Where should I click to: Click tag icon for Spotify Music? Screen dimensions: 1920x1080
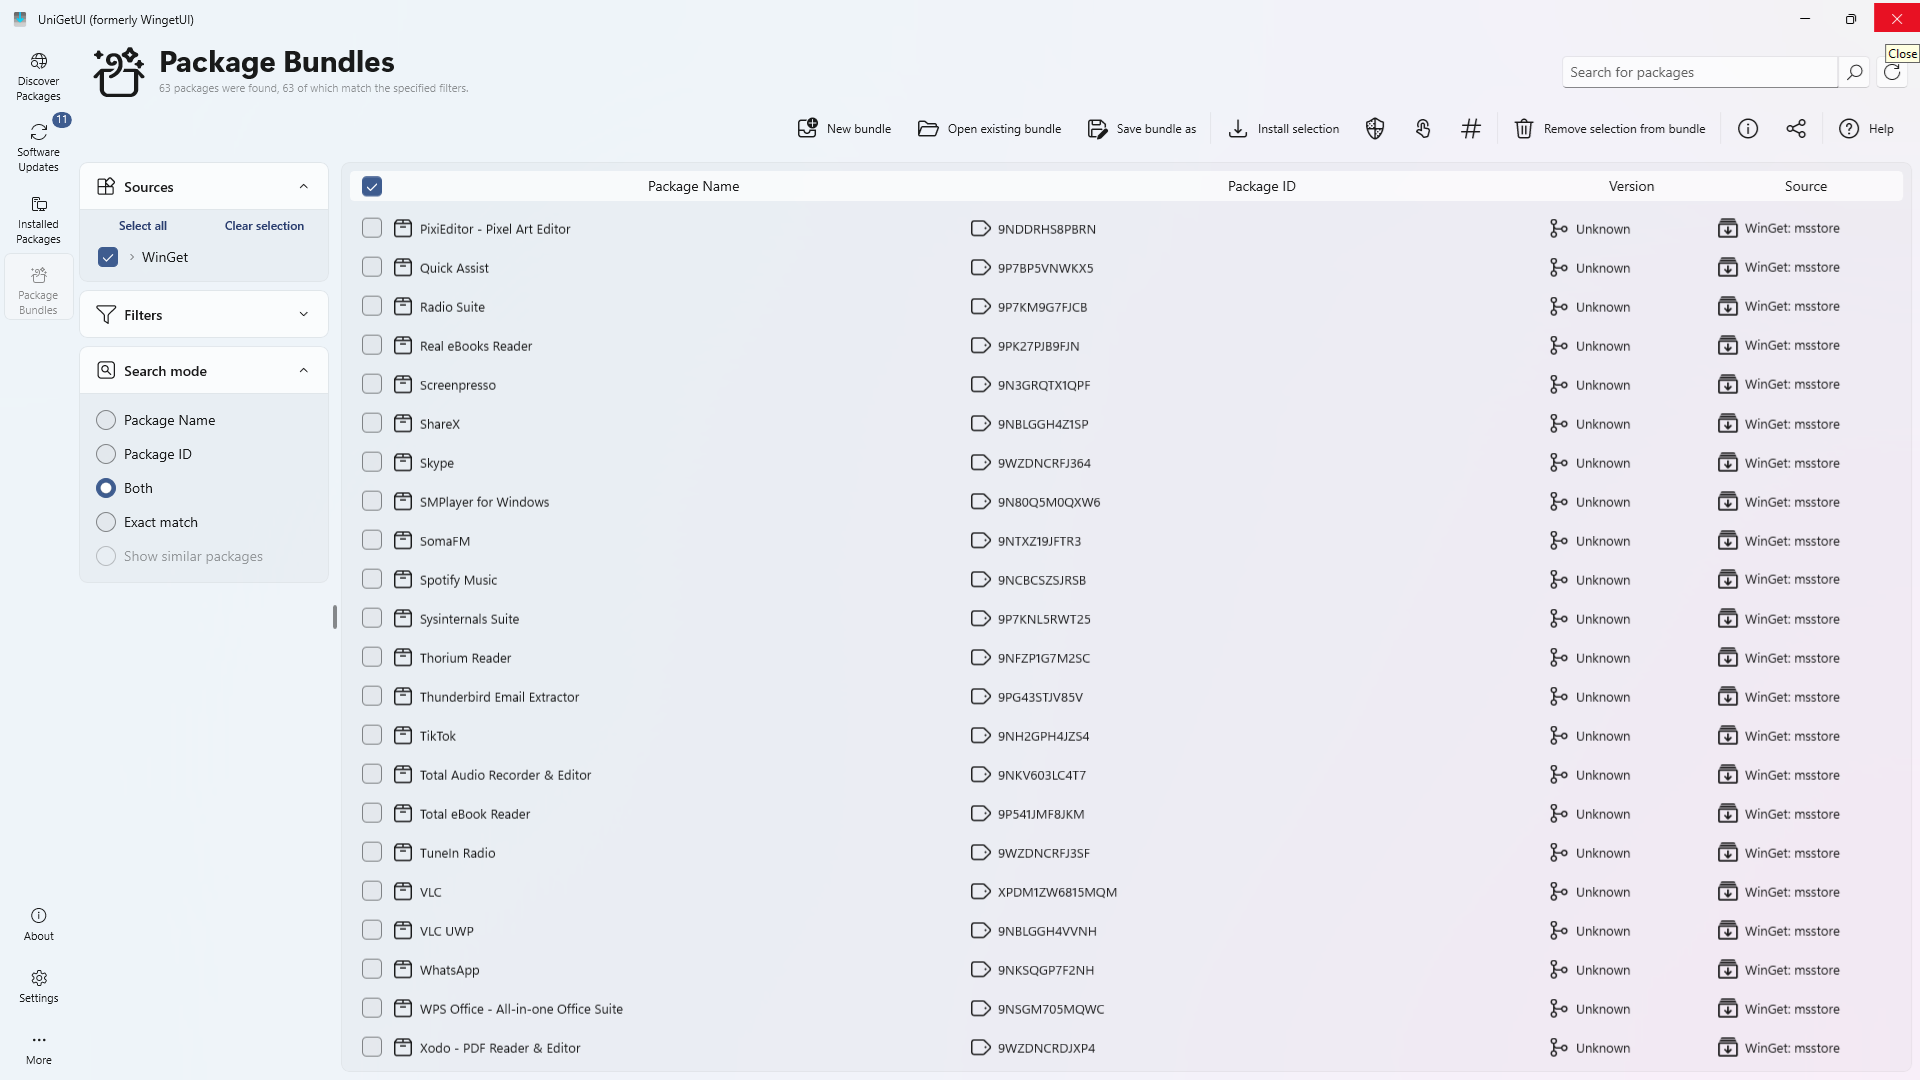980,580
